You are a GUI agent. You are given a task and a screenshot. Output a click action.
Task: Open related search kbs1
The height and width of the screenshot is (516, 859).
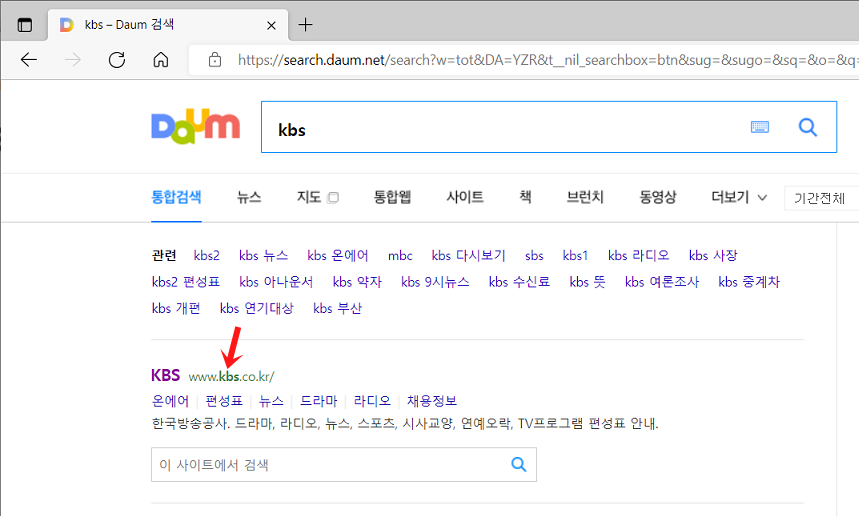click(x=575, y=256)
